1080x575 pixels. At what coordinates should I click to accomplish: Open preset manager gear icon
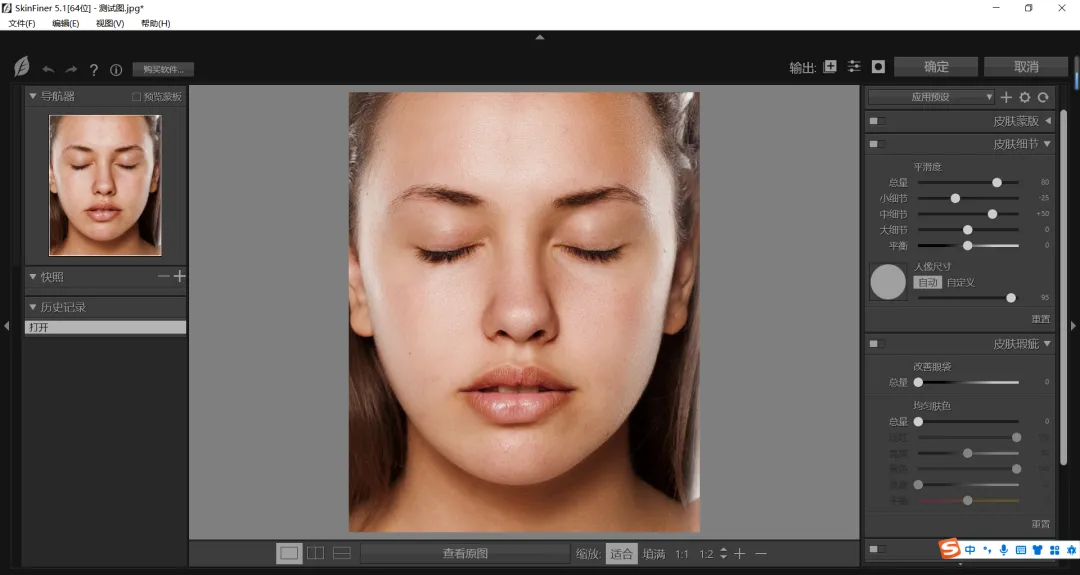point(1025,97)
